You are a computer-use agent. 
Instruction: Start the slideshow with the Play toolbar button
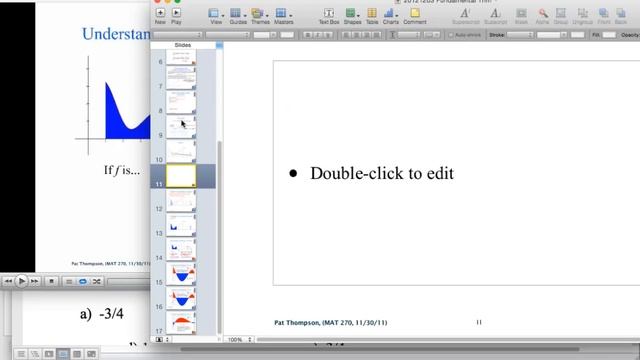click(176, 16)
